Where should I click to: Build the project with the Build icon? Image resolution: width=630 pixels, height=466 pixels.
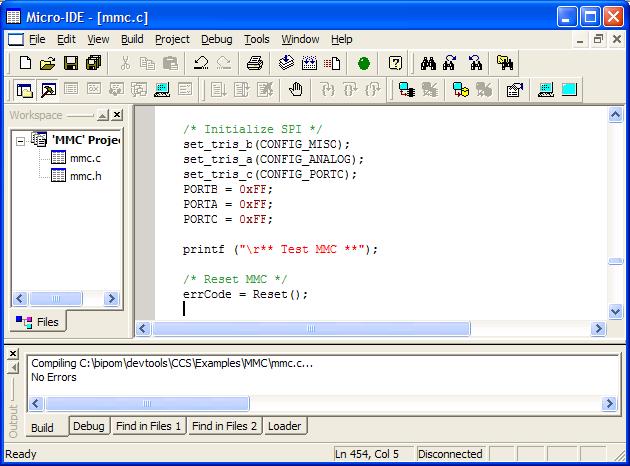coord(309,63)
